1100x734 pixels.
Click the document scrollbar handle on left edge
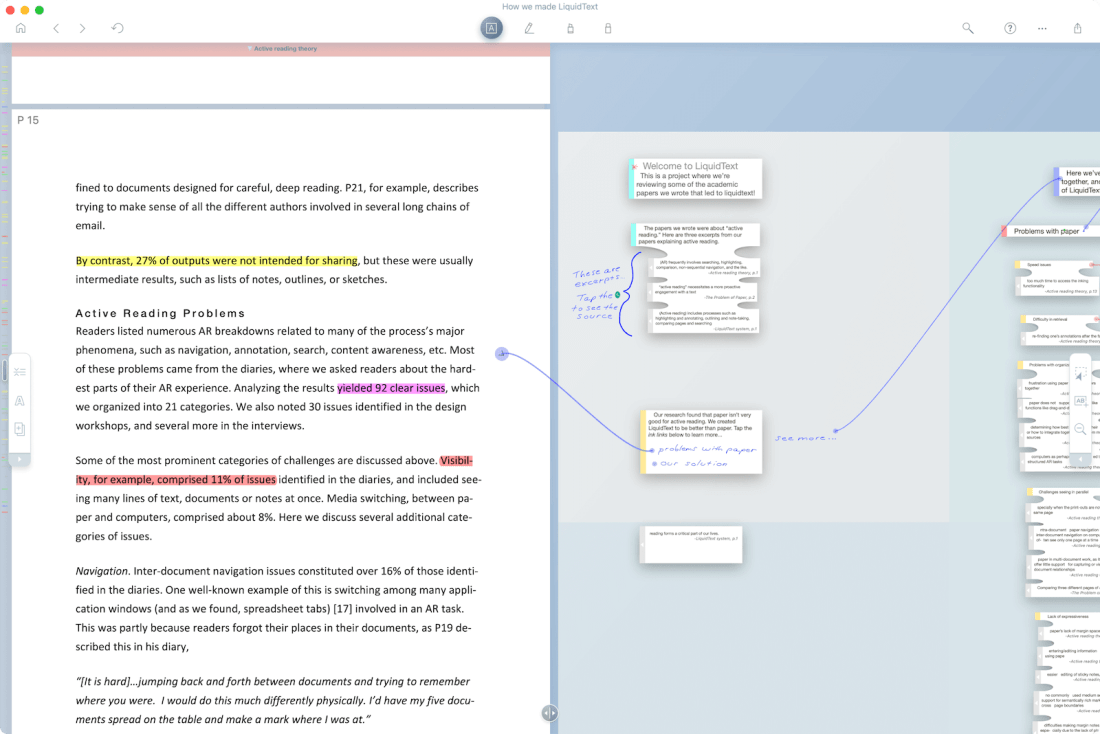coord(4,370)
